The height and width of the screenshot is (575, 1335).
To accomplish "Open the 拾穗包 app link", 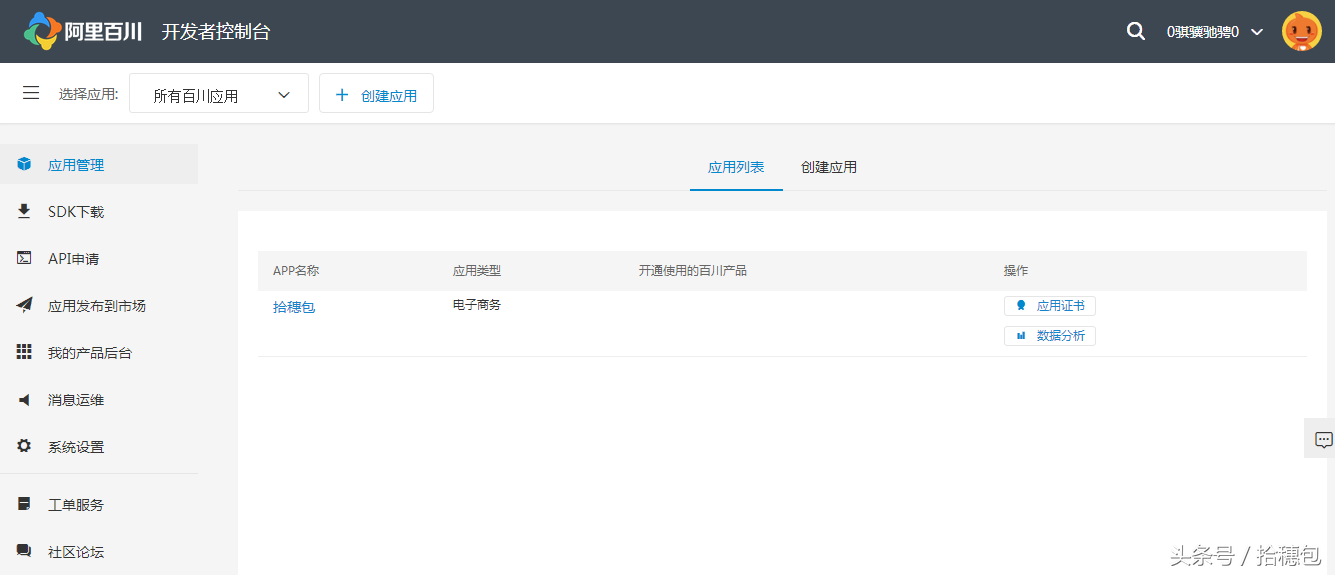I will tap(294, 307).
